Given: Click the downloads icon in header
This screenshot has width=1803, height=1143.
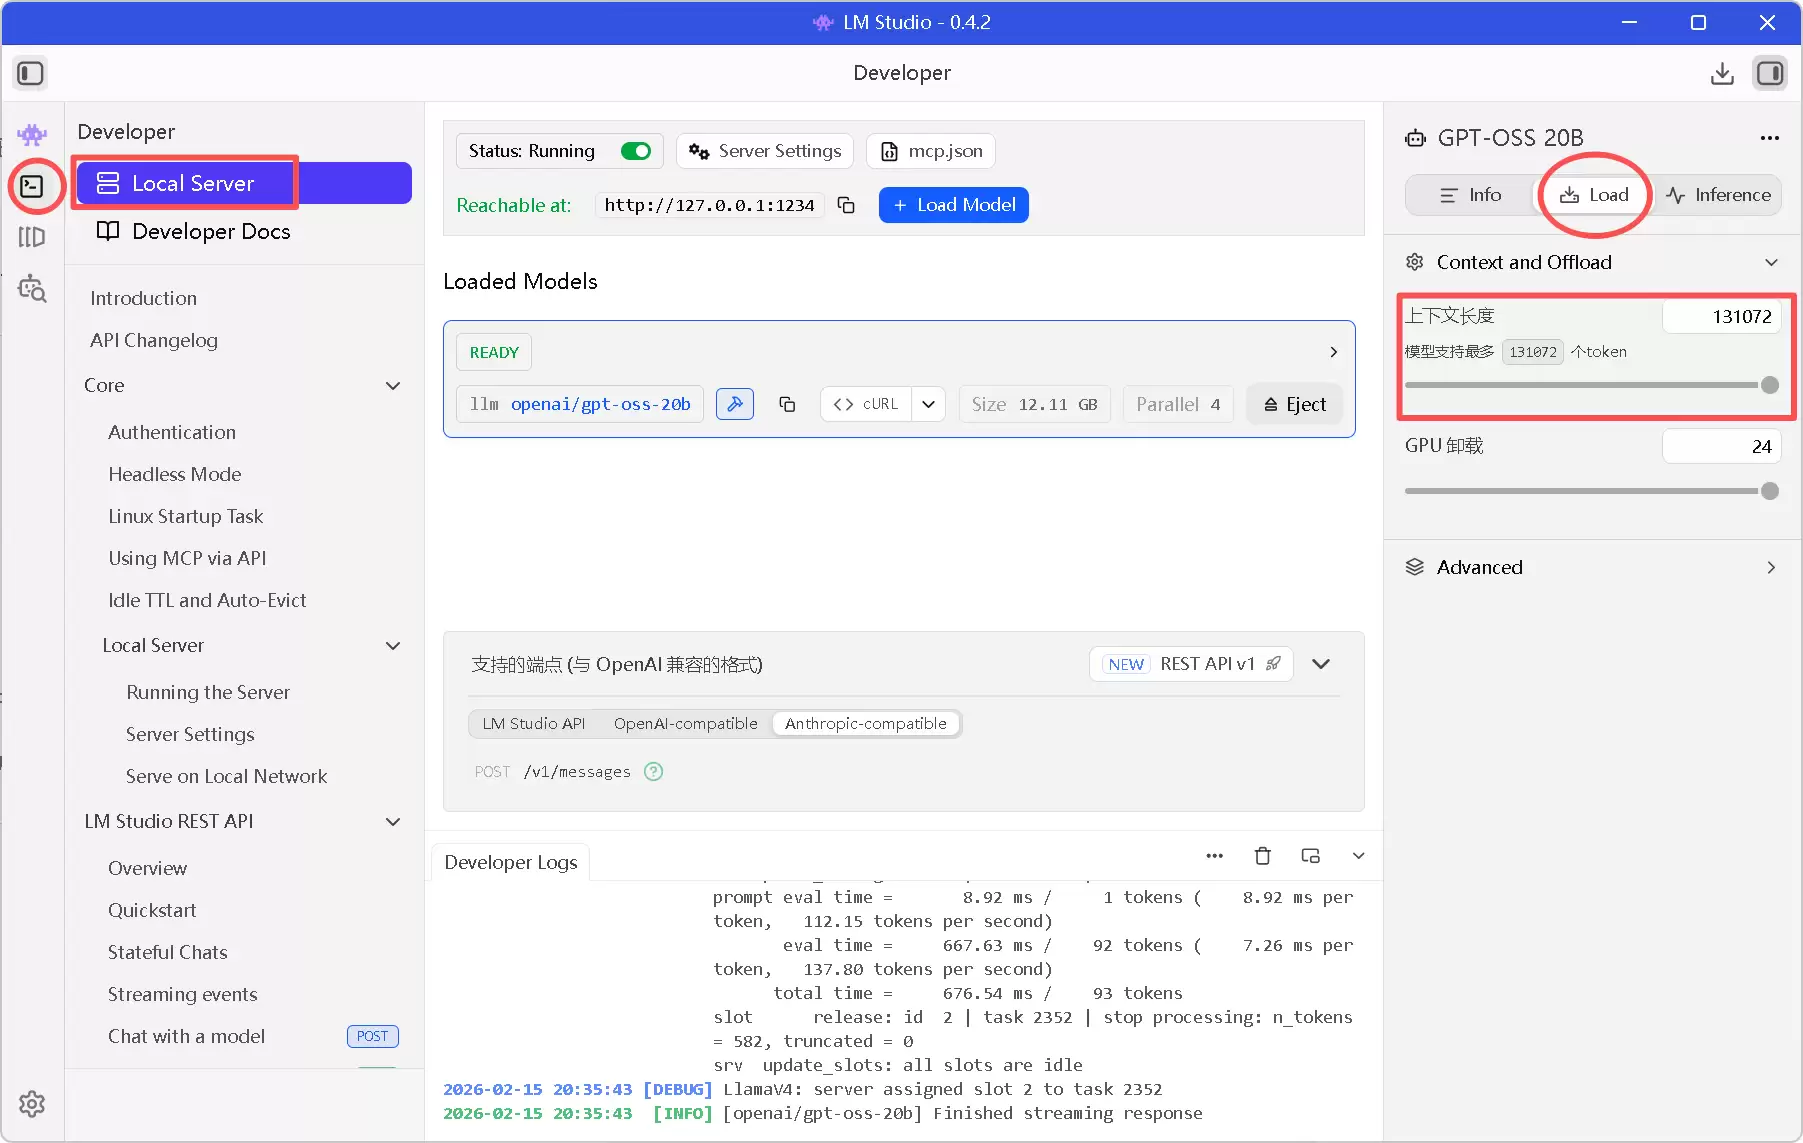Looking at the screenshot, I should (1721, 73).
